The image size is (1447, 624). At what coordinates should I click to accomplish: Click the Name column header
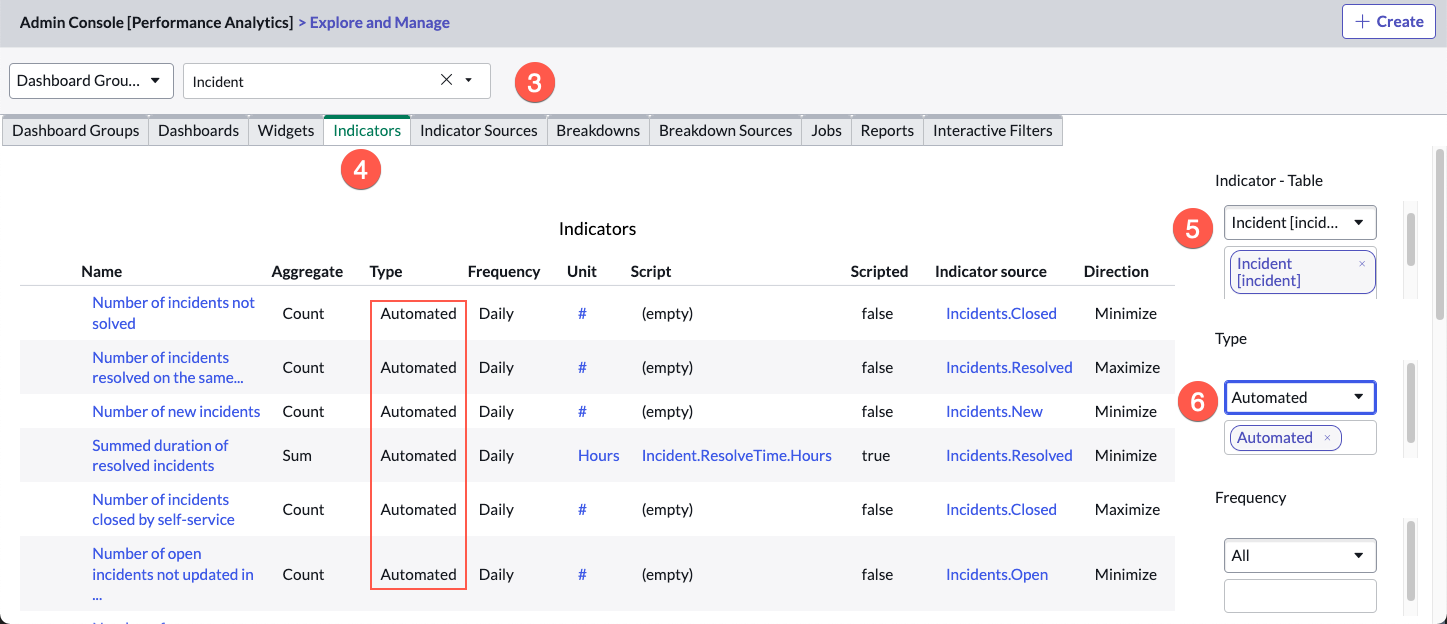pos(102,271)
